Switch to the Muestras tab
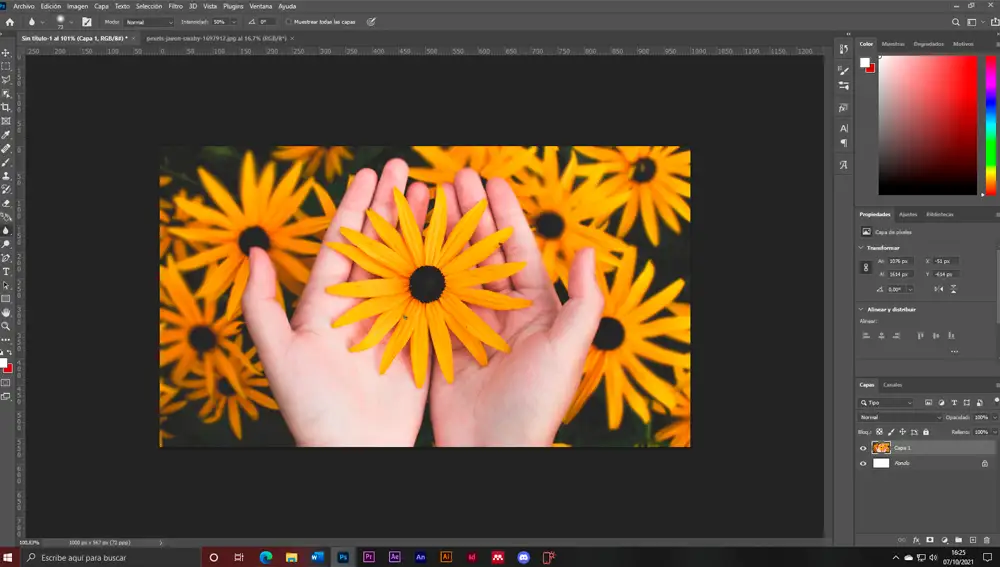Viewport: 1000px width, 567px height. click(893, 44)
